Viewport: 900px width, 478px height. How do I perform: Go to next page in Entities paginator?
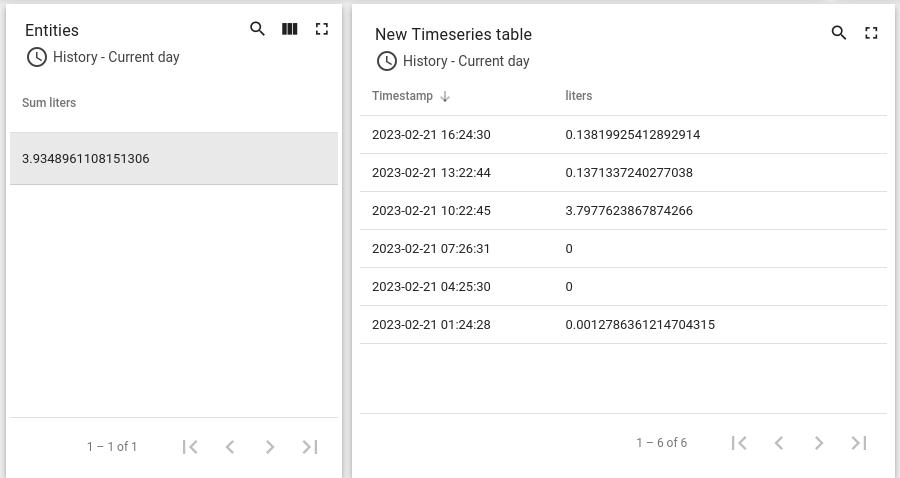270,446
